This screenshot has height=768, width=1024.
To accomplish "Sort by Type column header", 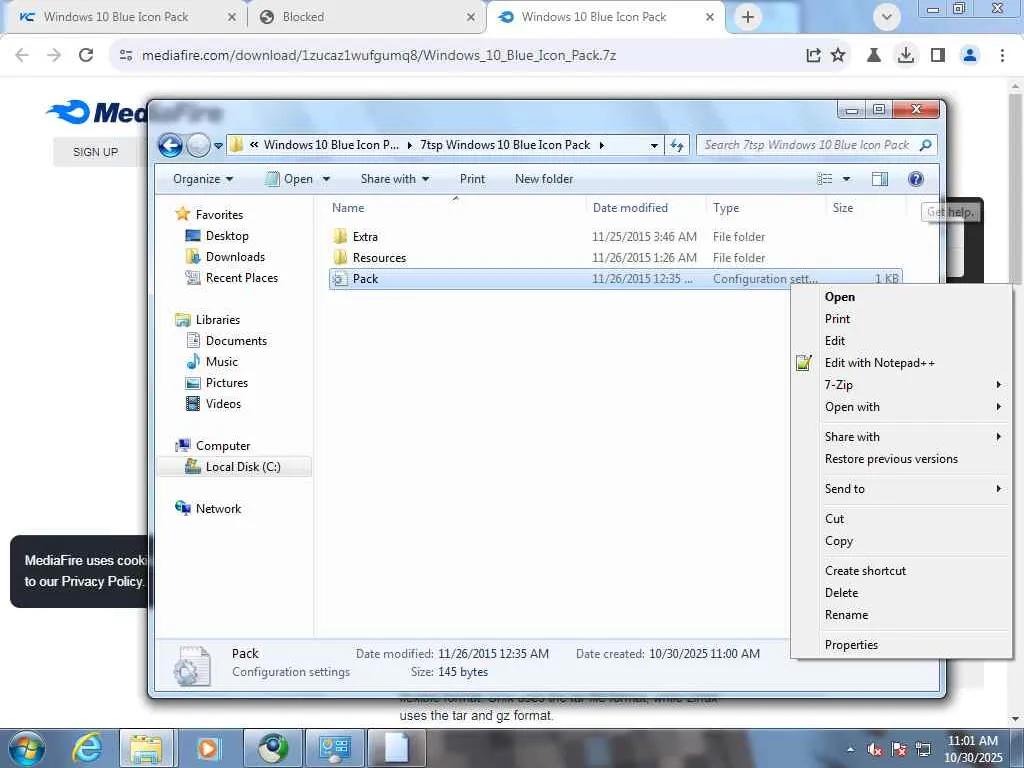I will [x=726, y=208].
